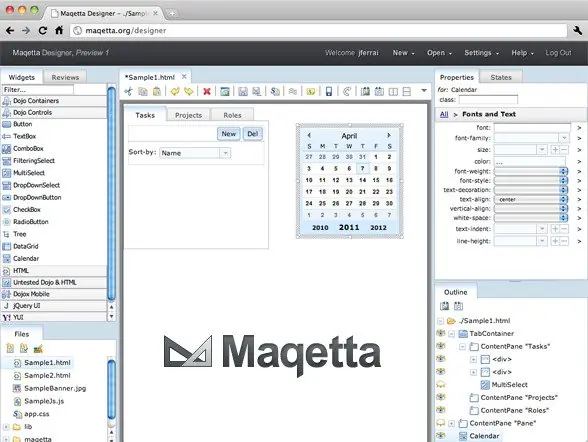
Task: Open the browser wrench settings menu
Action: point(578,30)
